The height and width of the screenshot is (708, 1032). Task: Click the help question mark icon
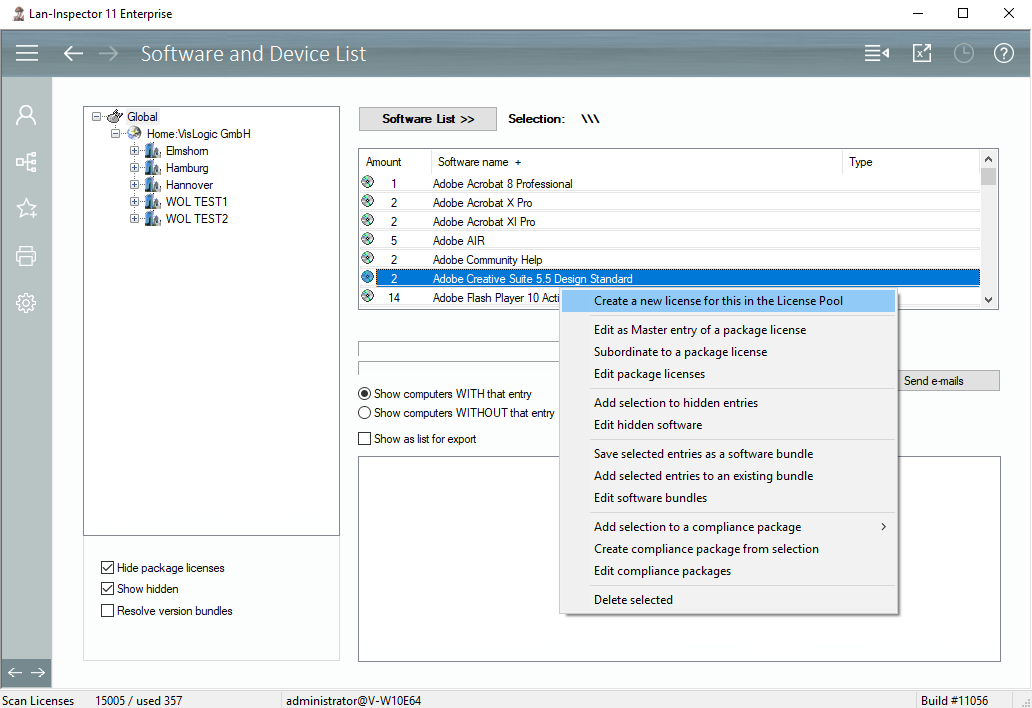pyautogui.click(x=1003, y=53)
